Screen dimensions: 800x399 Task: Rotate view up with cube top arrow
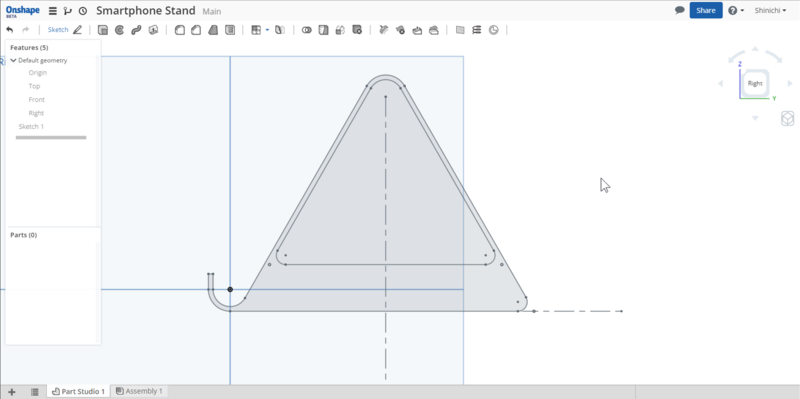(755, 49)
